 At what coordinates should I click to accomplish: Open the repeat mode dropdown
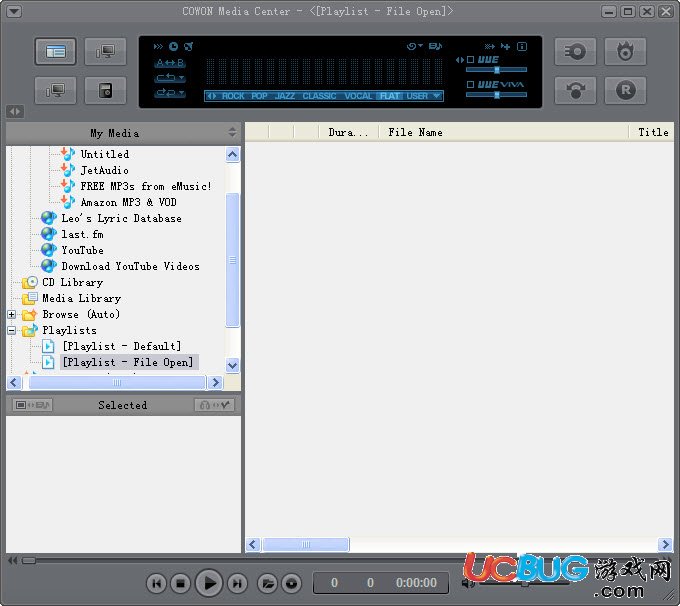[170, 78]
